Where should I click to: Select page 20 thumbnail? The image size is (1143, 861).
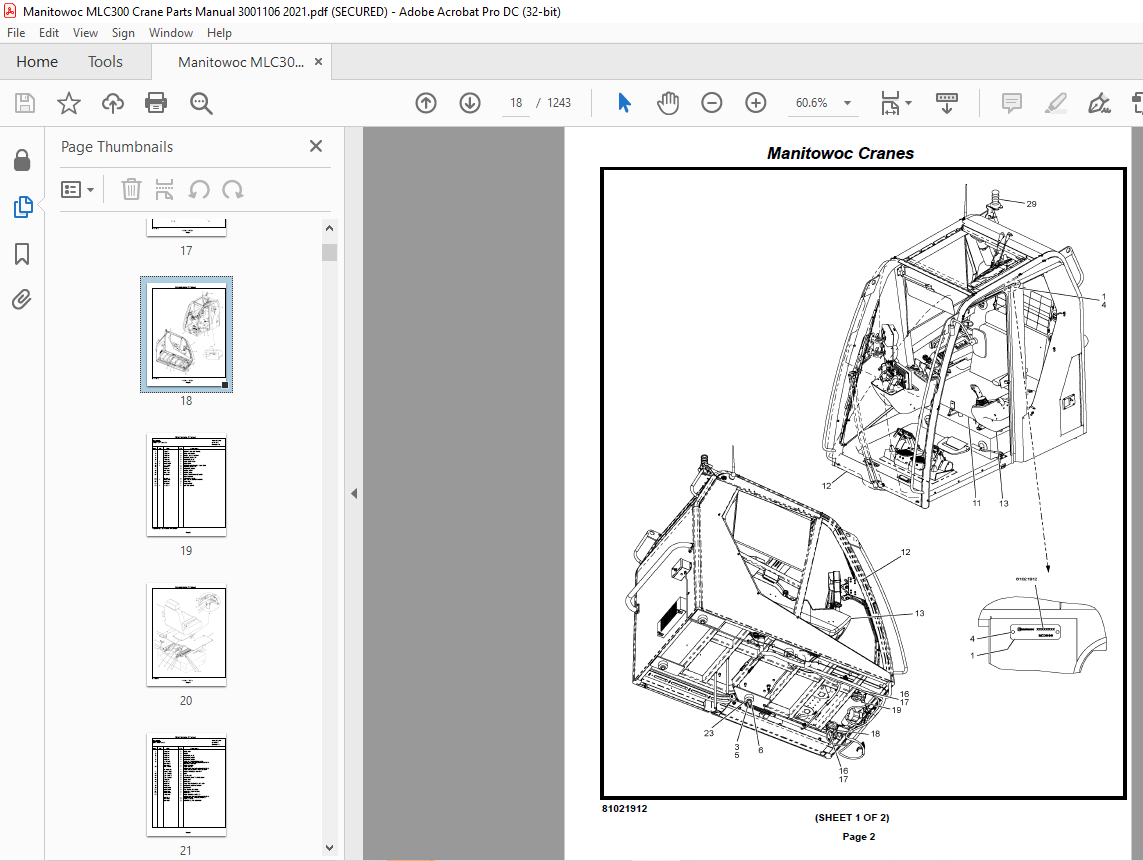pos(187,635)
